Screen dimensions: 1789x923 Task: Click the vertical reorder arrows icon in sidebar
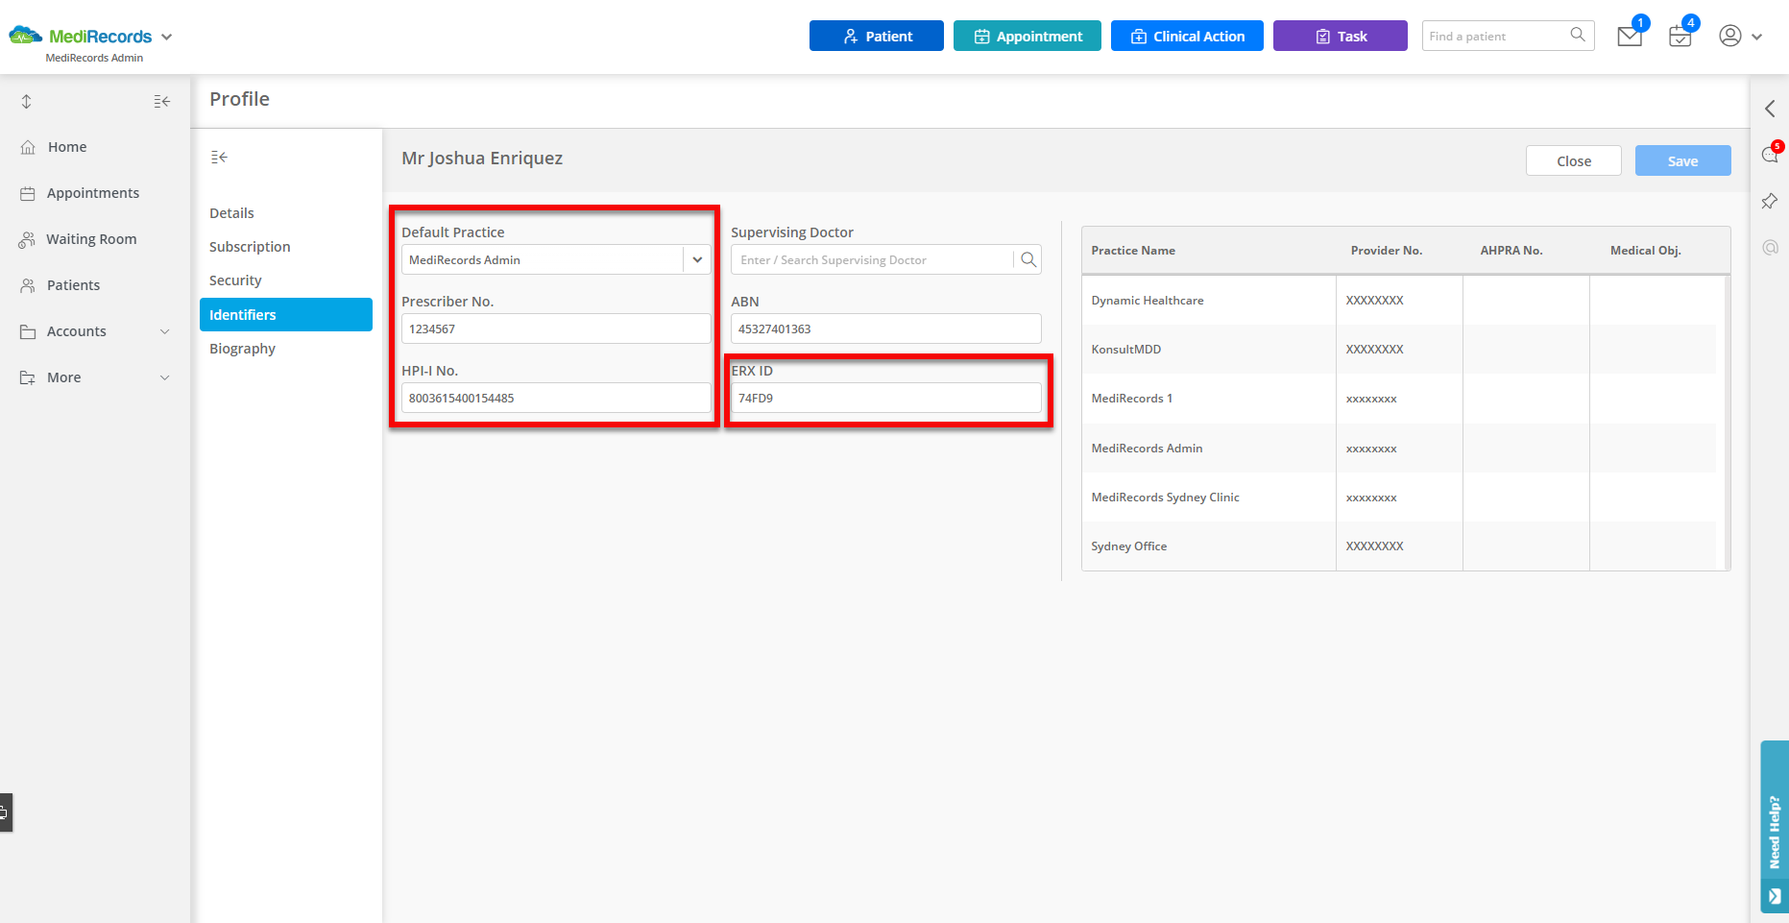point(27,101)
